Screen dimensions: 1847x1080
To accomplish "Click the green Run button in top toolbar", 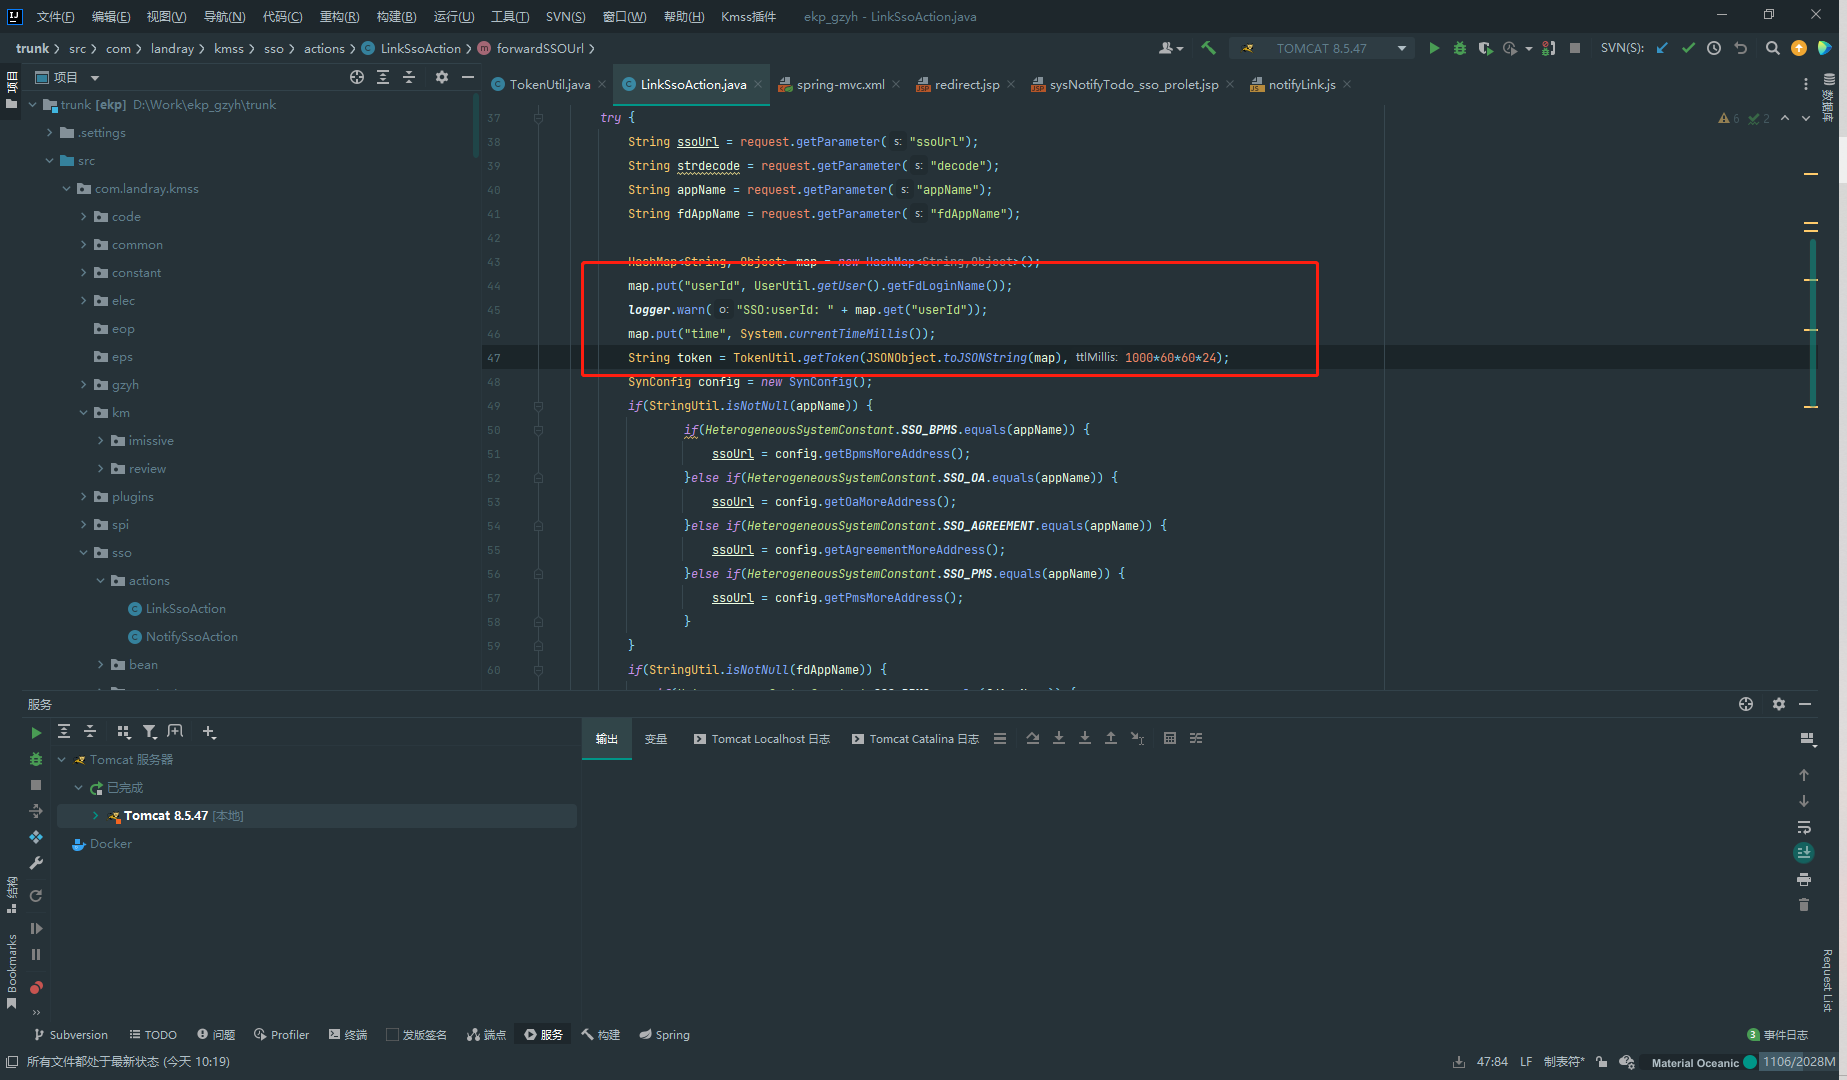I will pos(1434,48).
